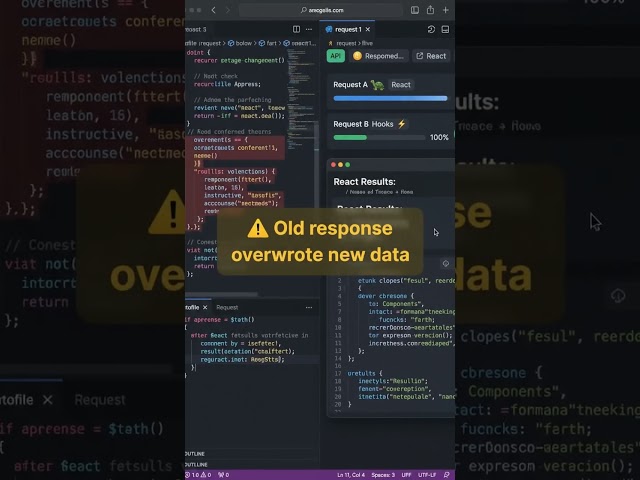Image resolution: width=640 pixels, height=480 pixels.
Task: Click the line dever cbresone {
Action: point(386,296)
